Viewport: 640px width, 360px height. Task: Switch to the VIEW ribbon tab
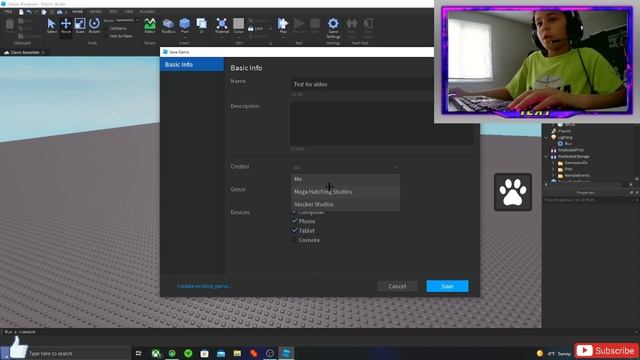tap(129, 12)
